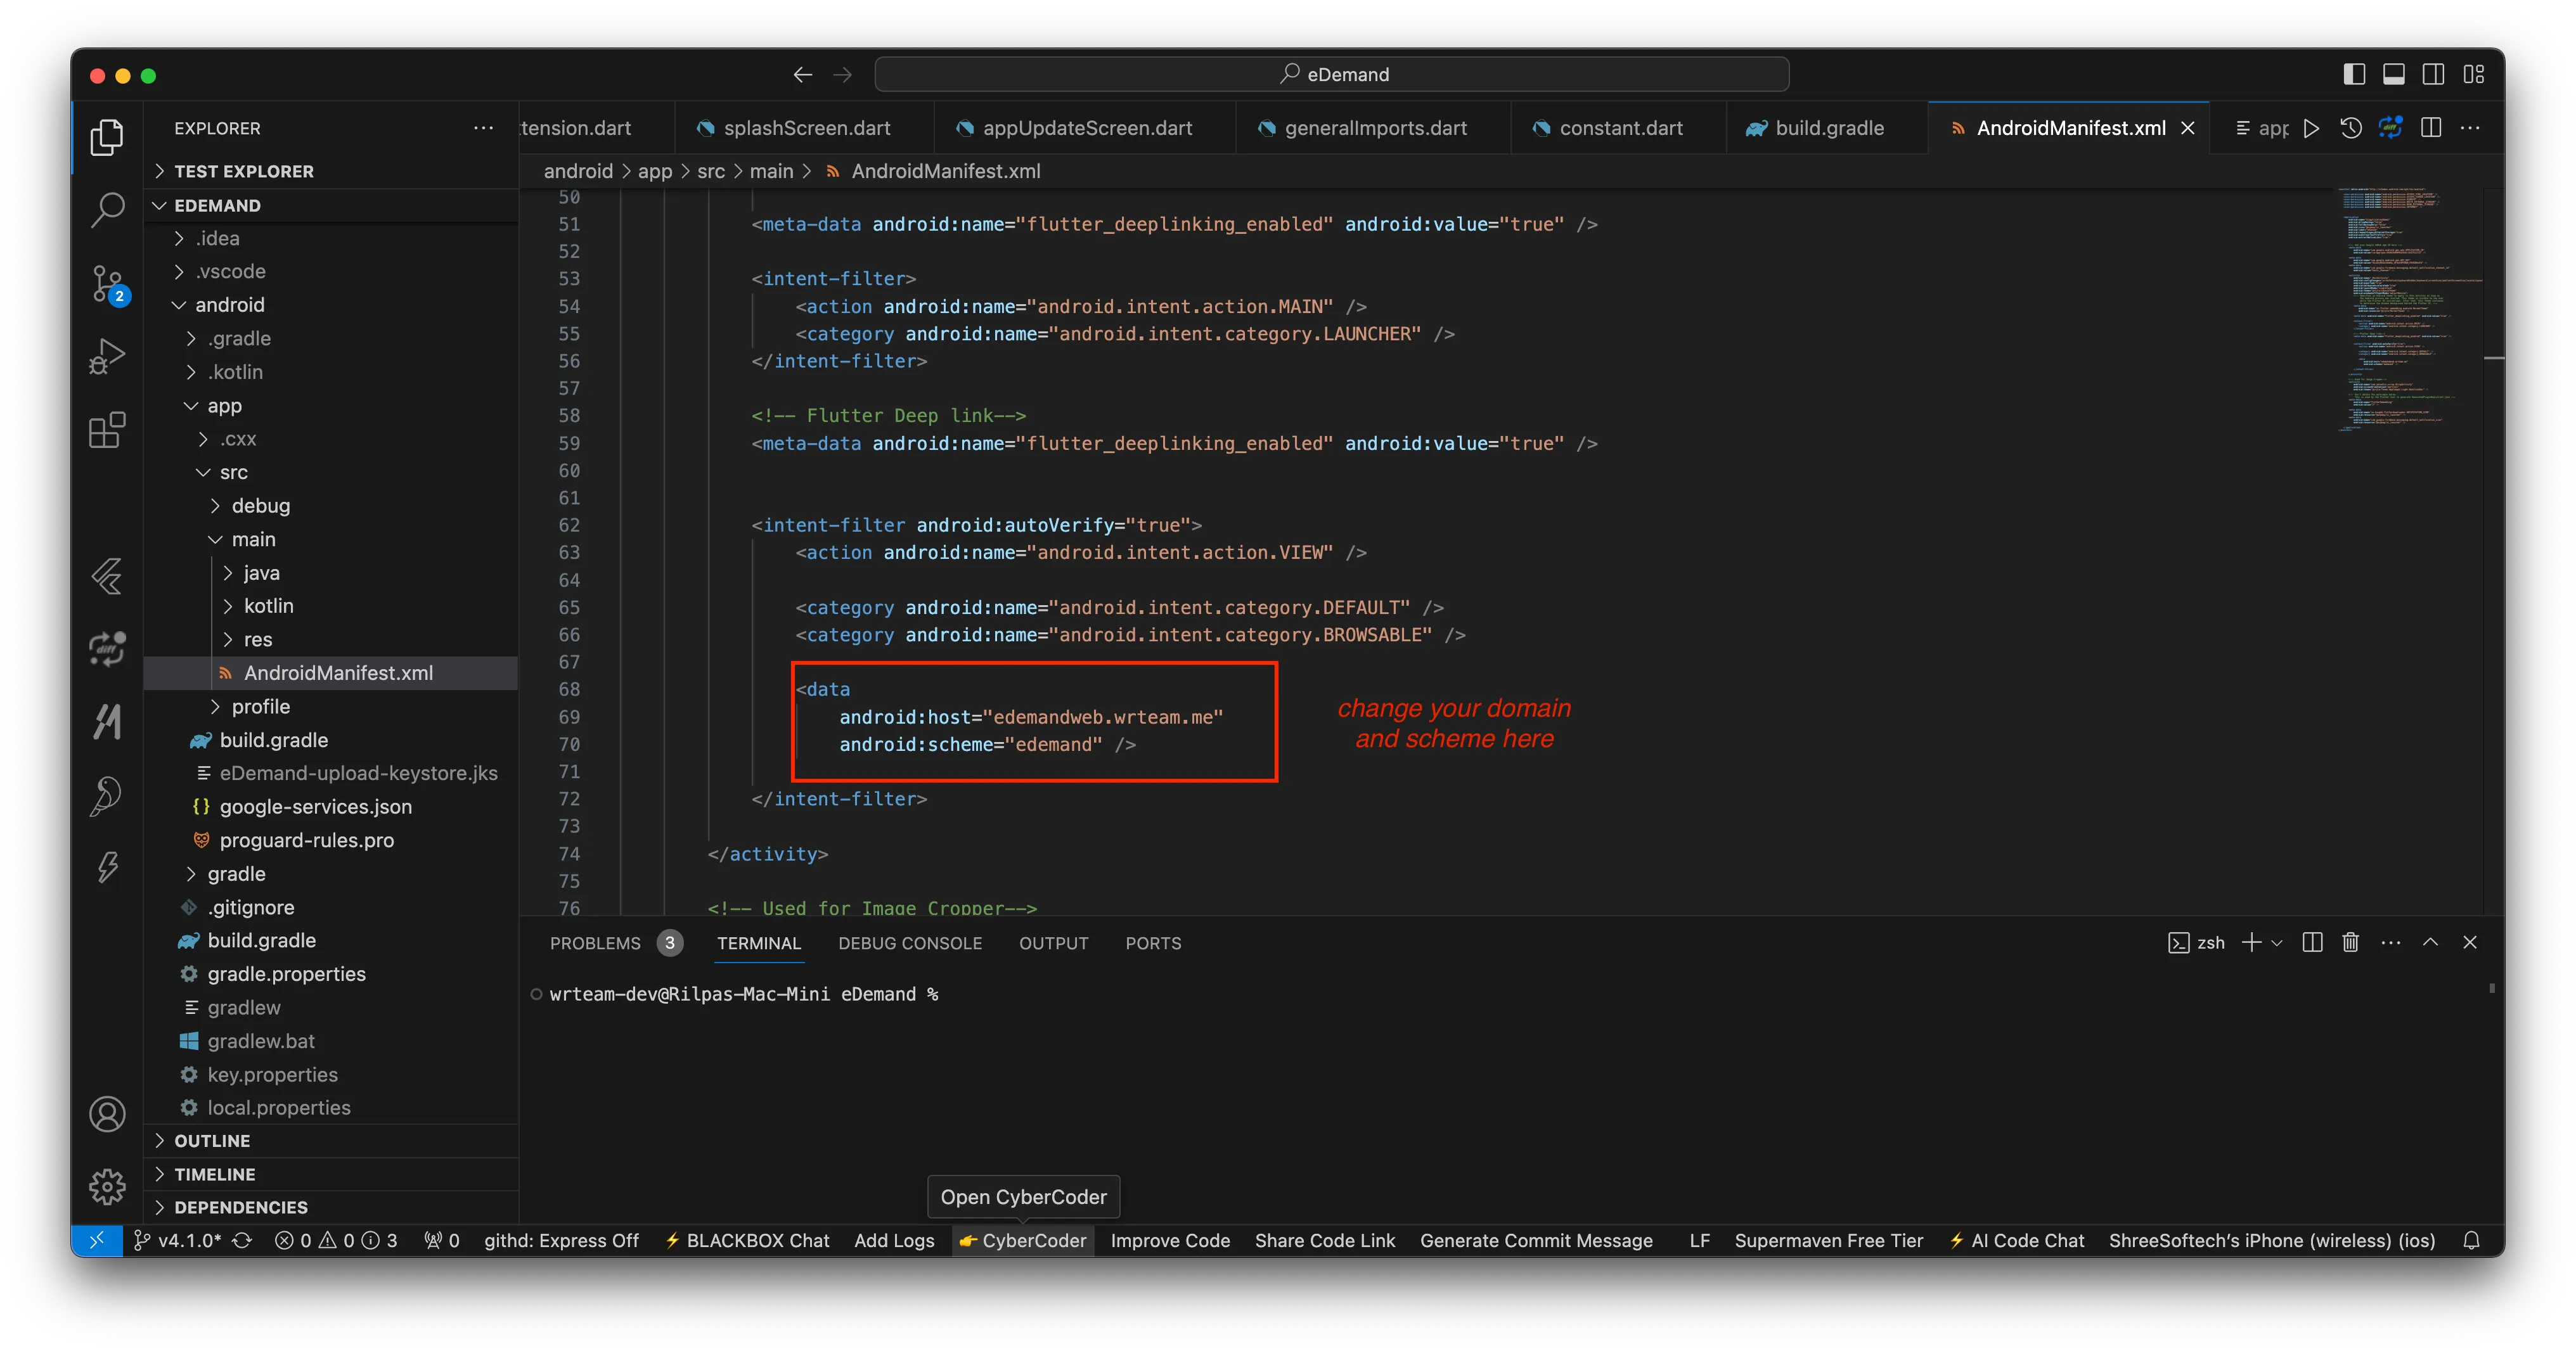
Task: Toggle githd Express Off status
Action: pyautogui.click(x=561, y=1240)
